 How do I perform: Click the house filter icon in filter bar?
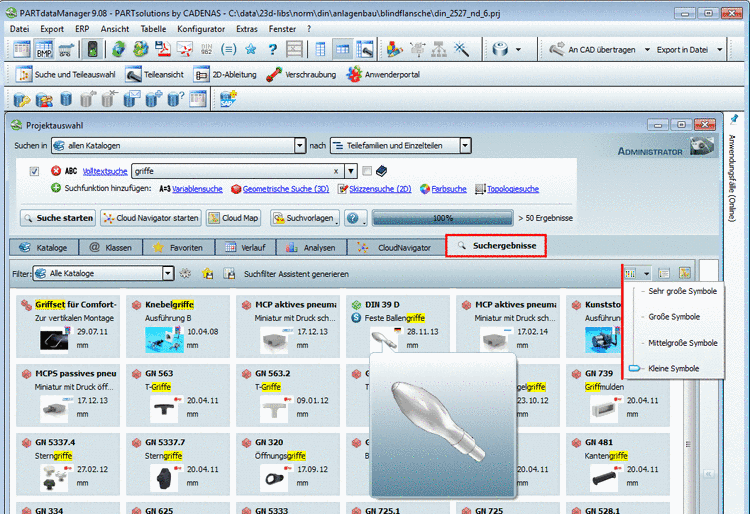pyautogui.click(x=208, y=273)
